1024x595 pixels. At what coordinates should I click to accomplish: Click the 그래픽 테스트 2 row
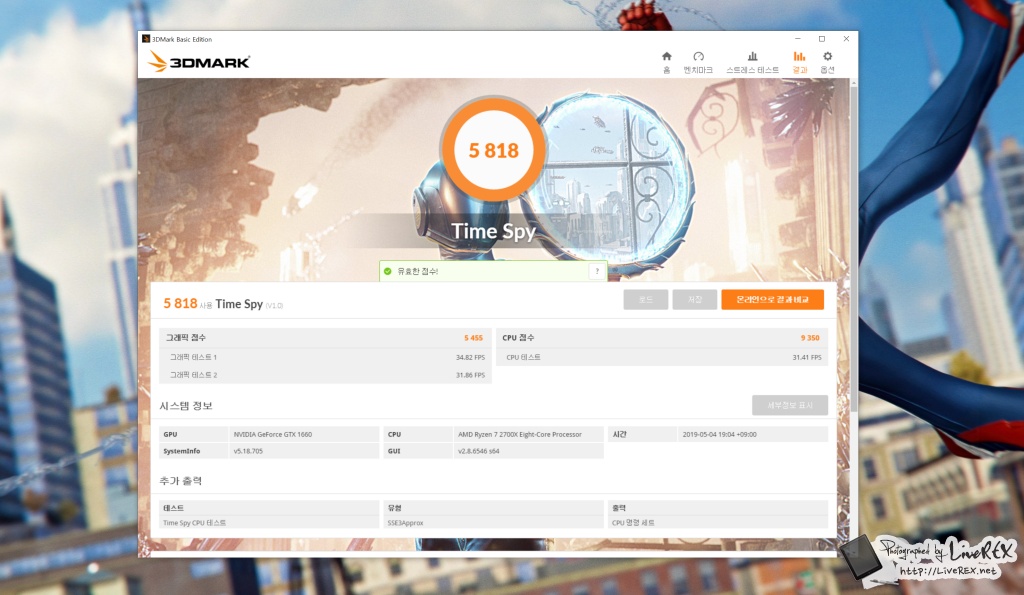click(325, 375)
